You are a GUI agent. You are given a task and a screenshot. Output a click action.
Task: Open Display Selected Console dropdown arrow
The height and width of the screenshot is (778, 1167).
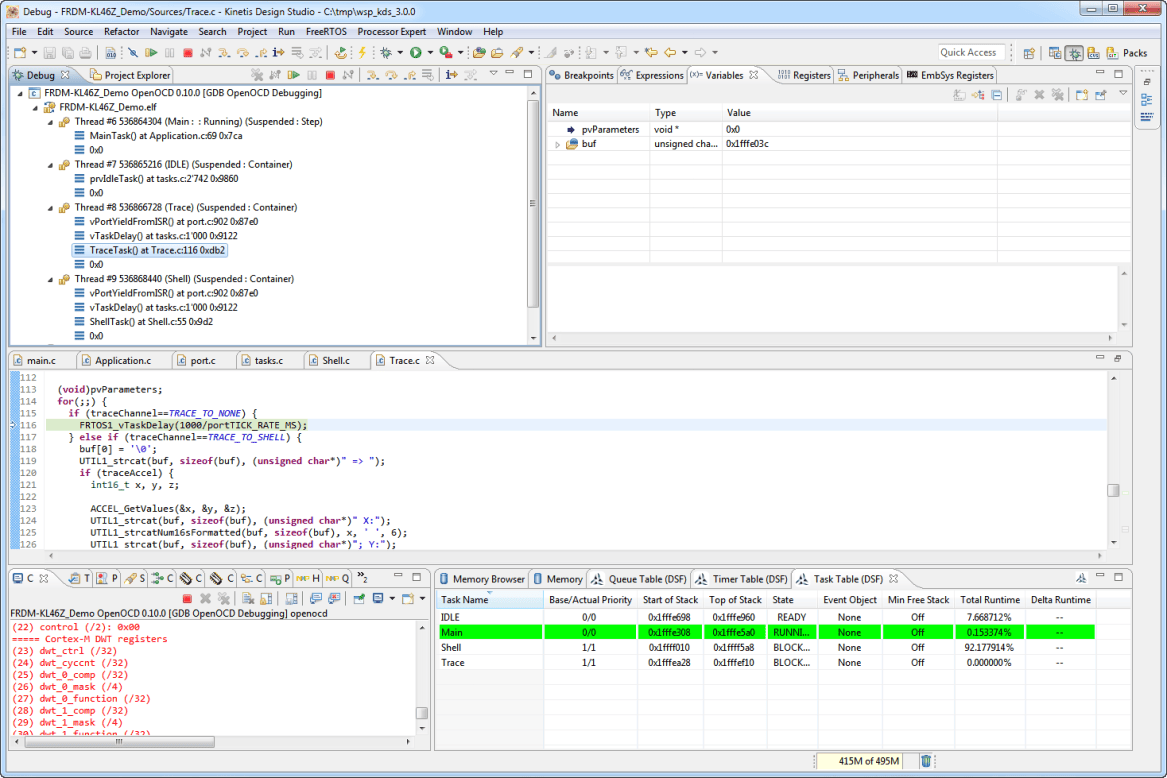(x=392, y=599)
